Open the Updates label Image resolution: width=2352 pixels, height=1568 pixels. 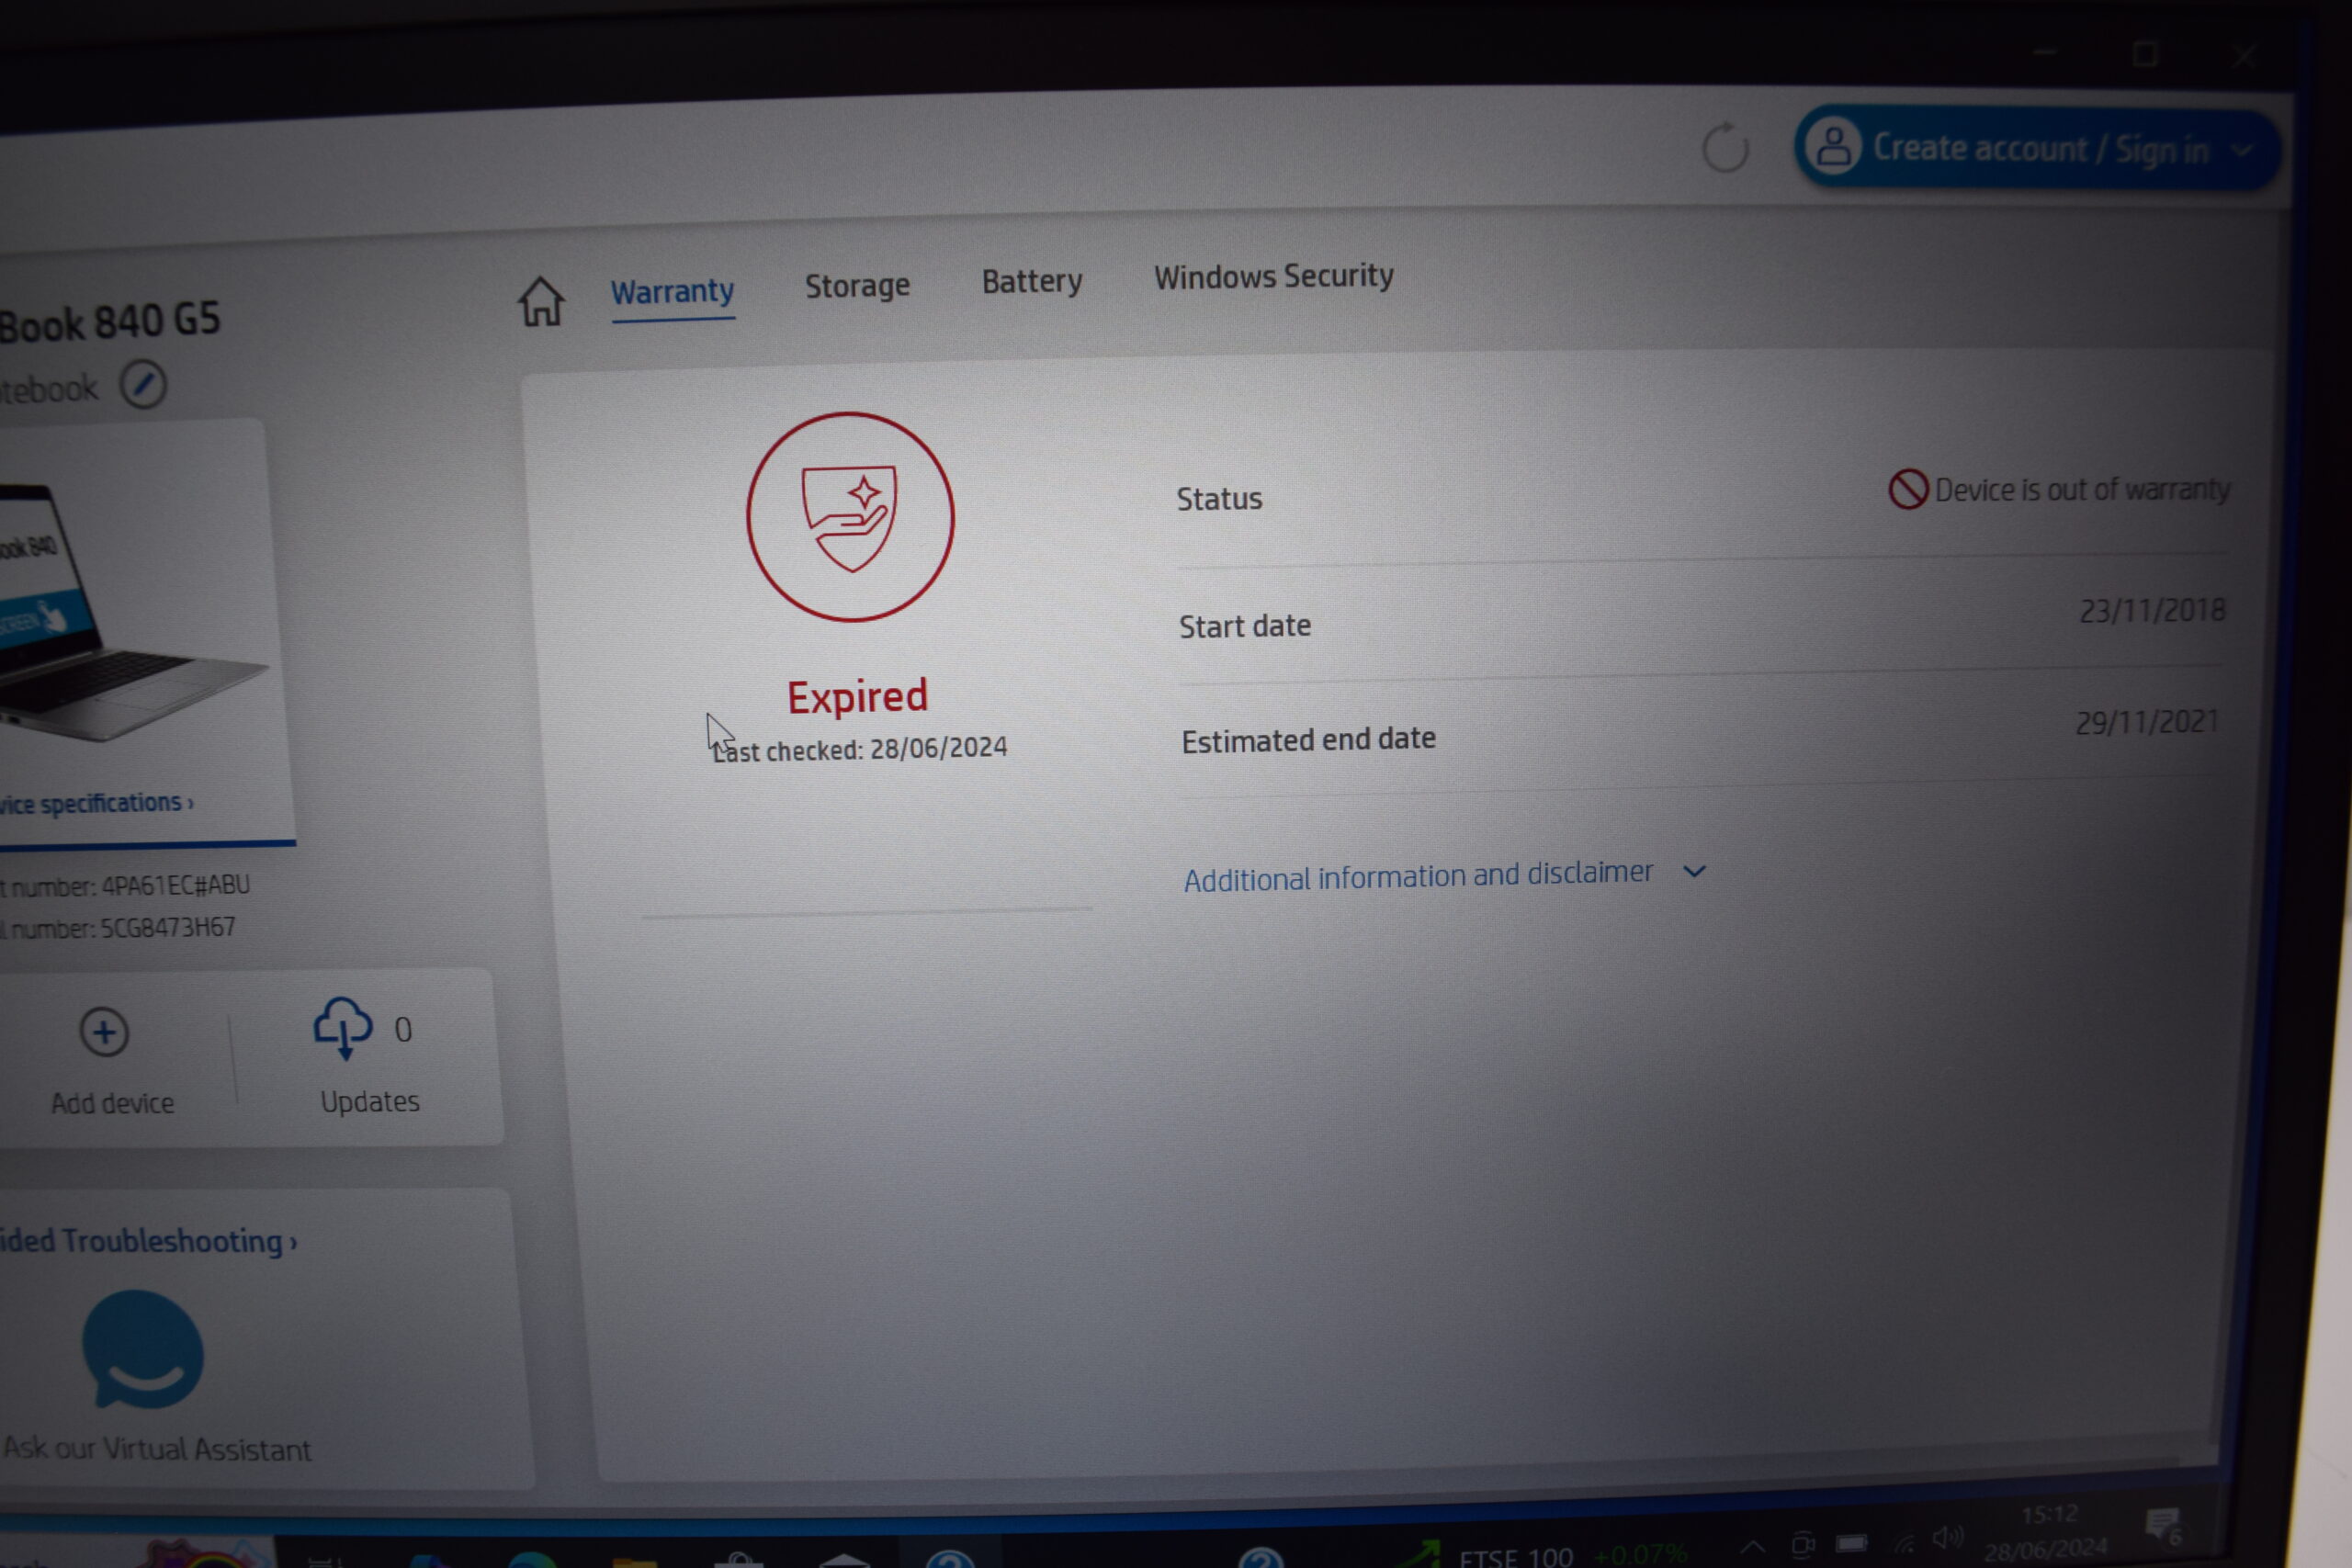click(370, 1102)
